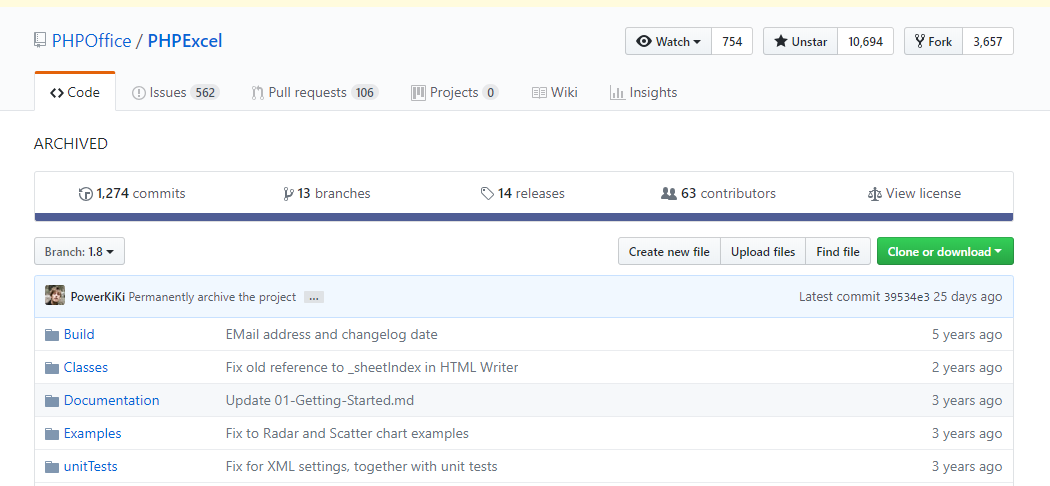This screenshot has height=486, width=1050.
Task: Switch to the Projects tab
Action: click(455, 92)
